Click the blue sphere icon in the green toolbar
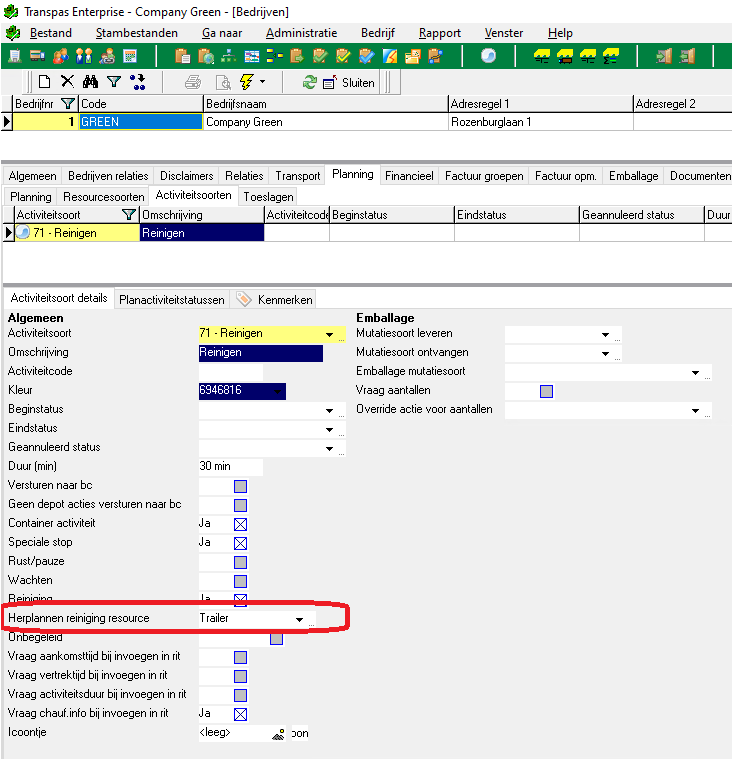 pos(488,56)
